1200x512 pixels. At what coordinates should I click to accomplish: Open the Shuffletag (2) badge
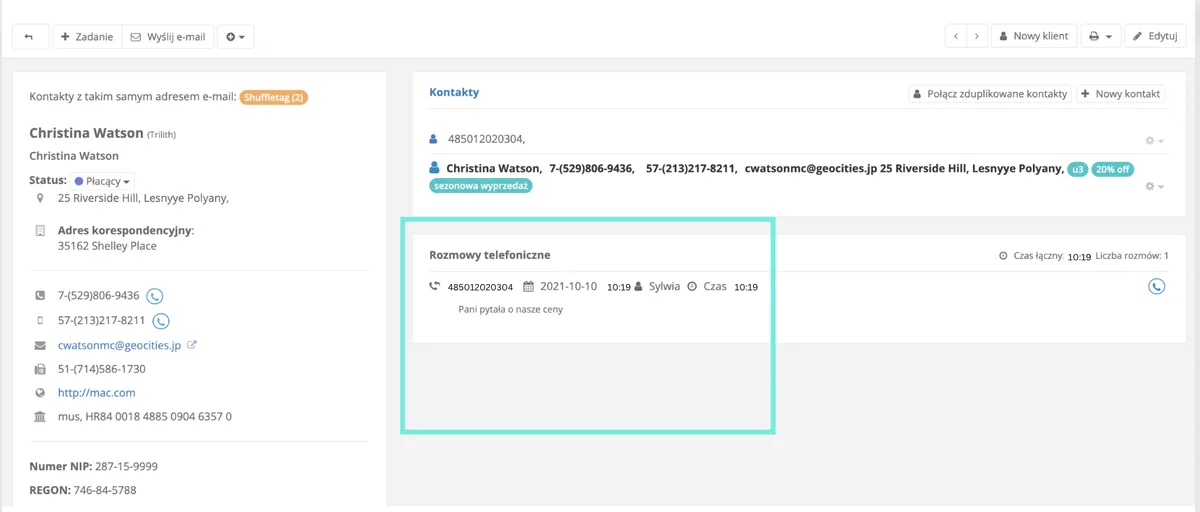[x=274, y=97]
